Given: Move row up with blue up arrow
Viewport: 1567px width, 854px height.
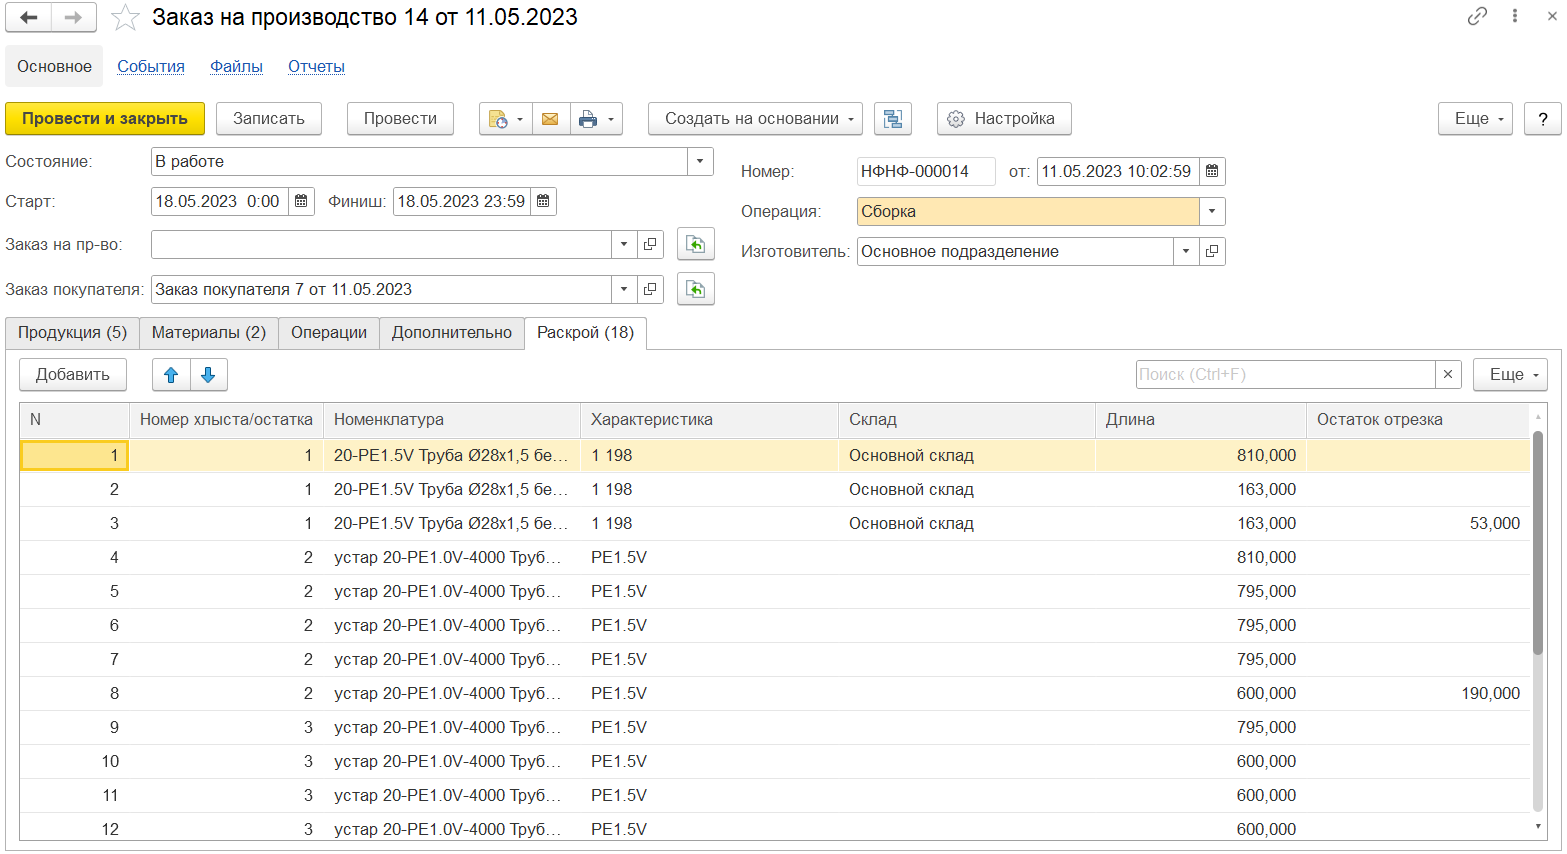Looking at the screenshot, I should 171,375.
